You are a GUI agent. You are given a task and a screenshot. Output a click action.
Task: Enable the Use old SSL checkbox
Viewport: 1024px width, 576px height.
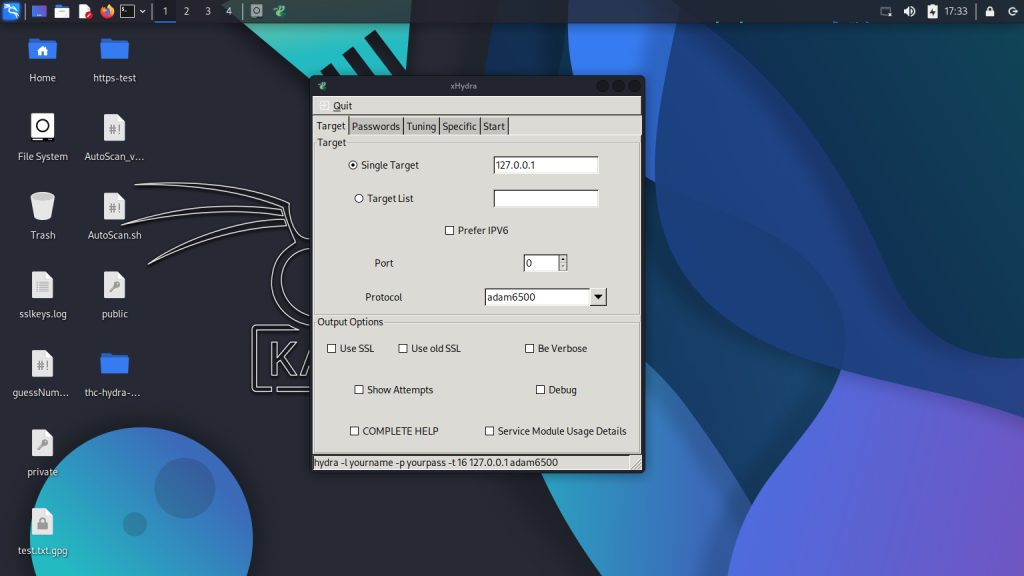(403, 349)
